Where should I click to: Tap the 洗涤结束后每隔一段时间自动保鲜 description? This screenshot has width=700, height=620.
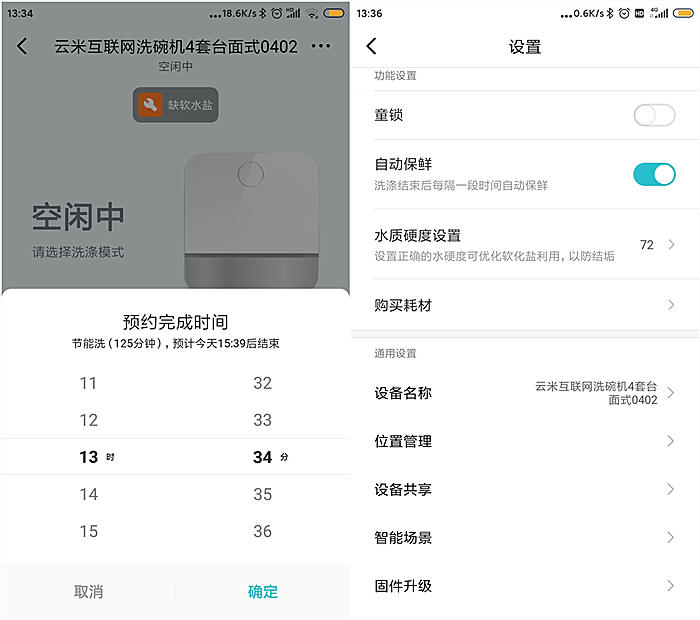click(x=461, y=185)
